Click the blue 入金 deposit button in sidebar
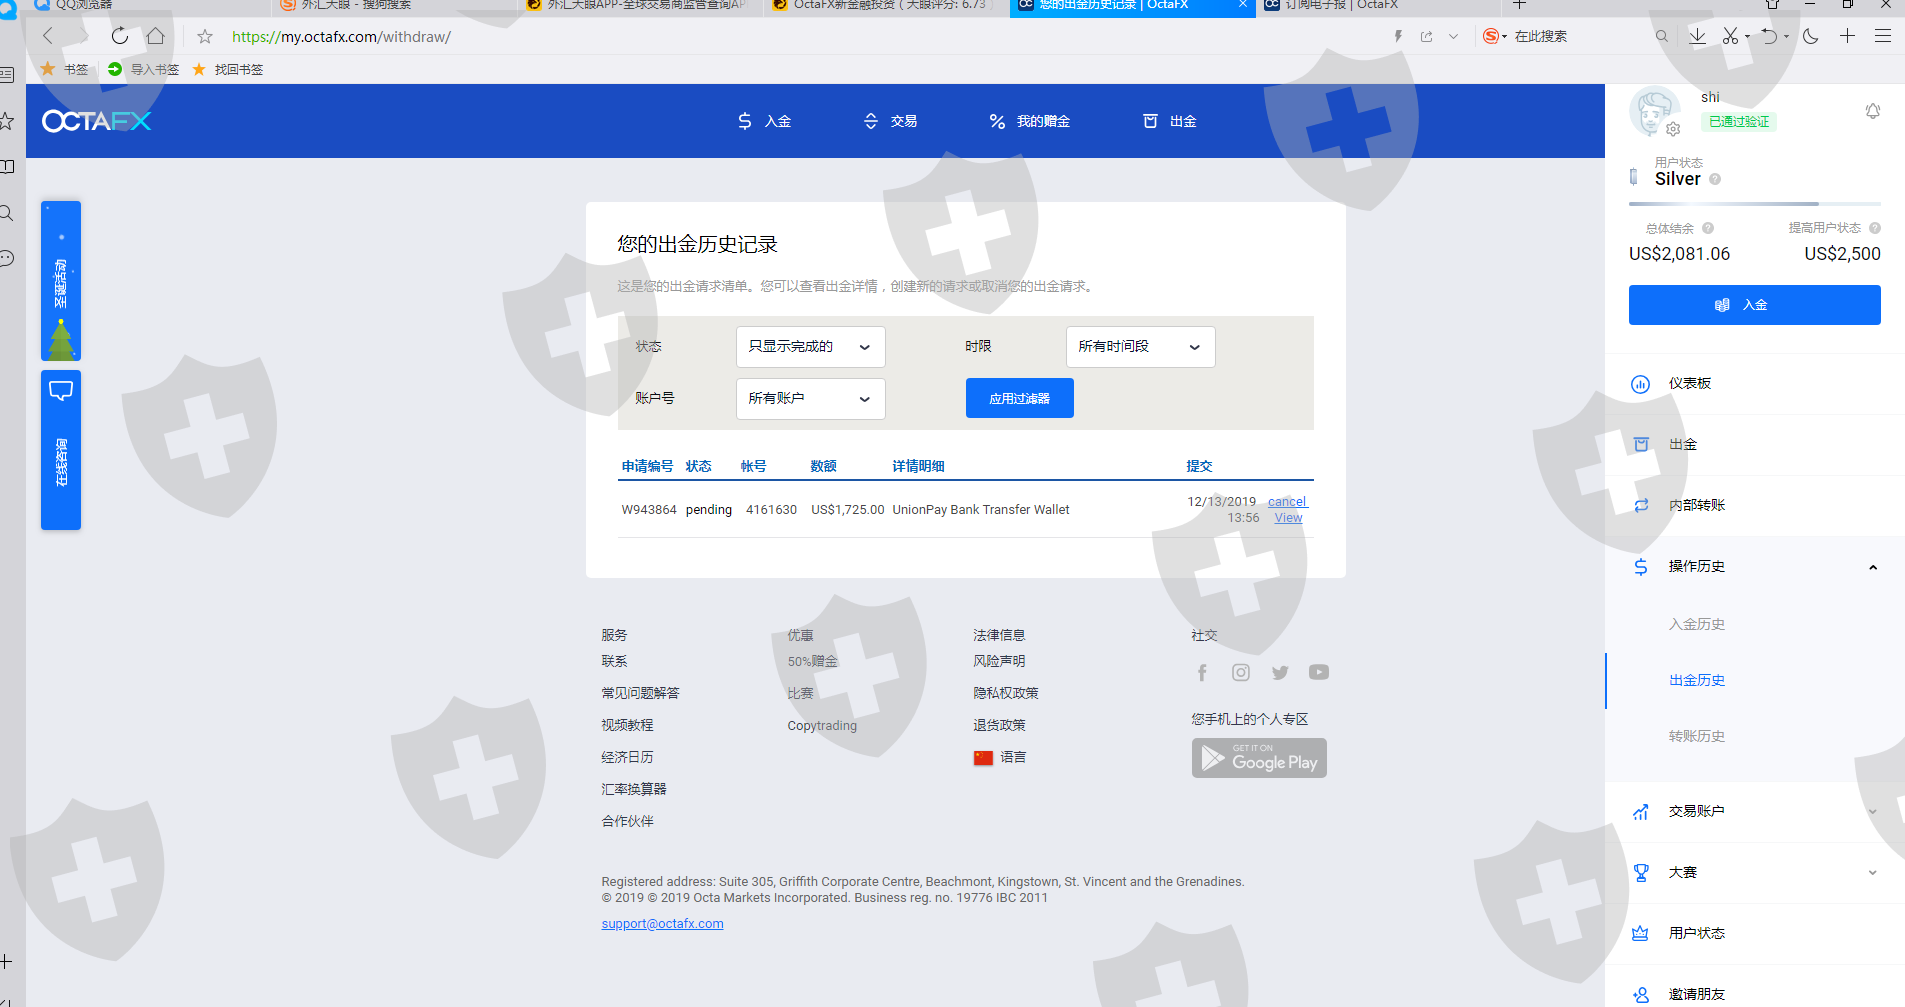1905x1007 pixels. (1755, 305)
